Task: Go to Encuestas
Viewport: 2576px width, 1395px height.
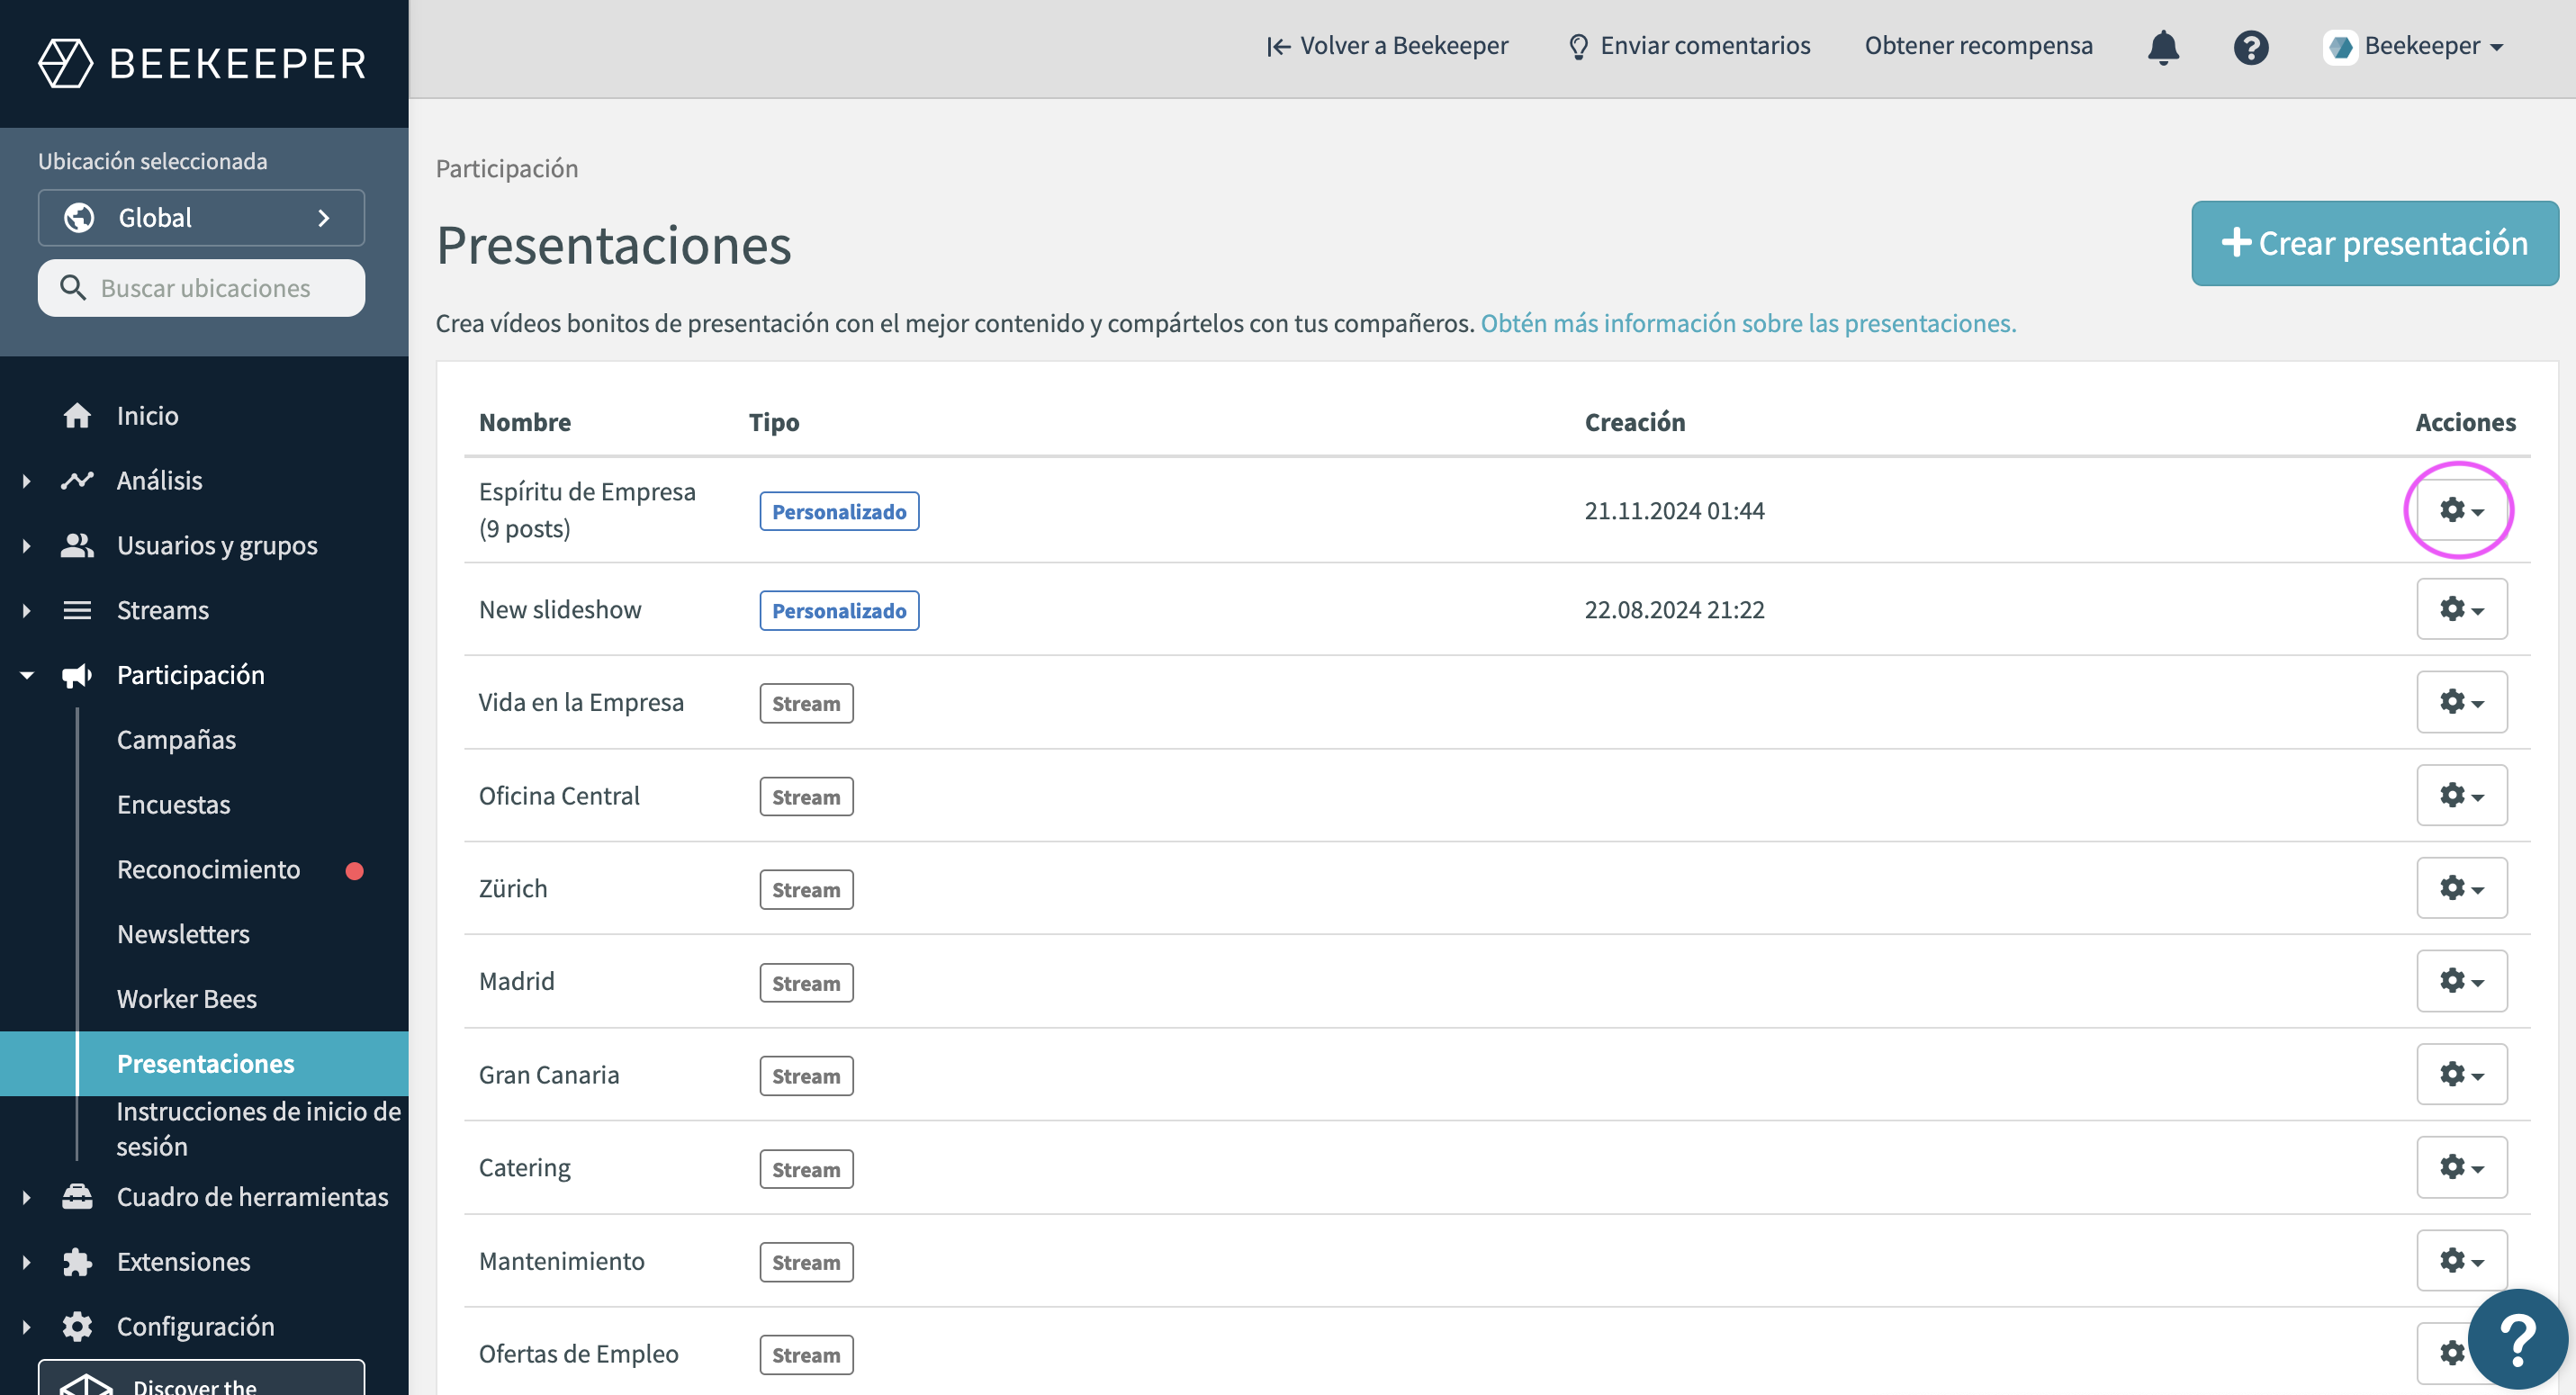Action: point(173,805)
